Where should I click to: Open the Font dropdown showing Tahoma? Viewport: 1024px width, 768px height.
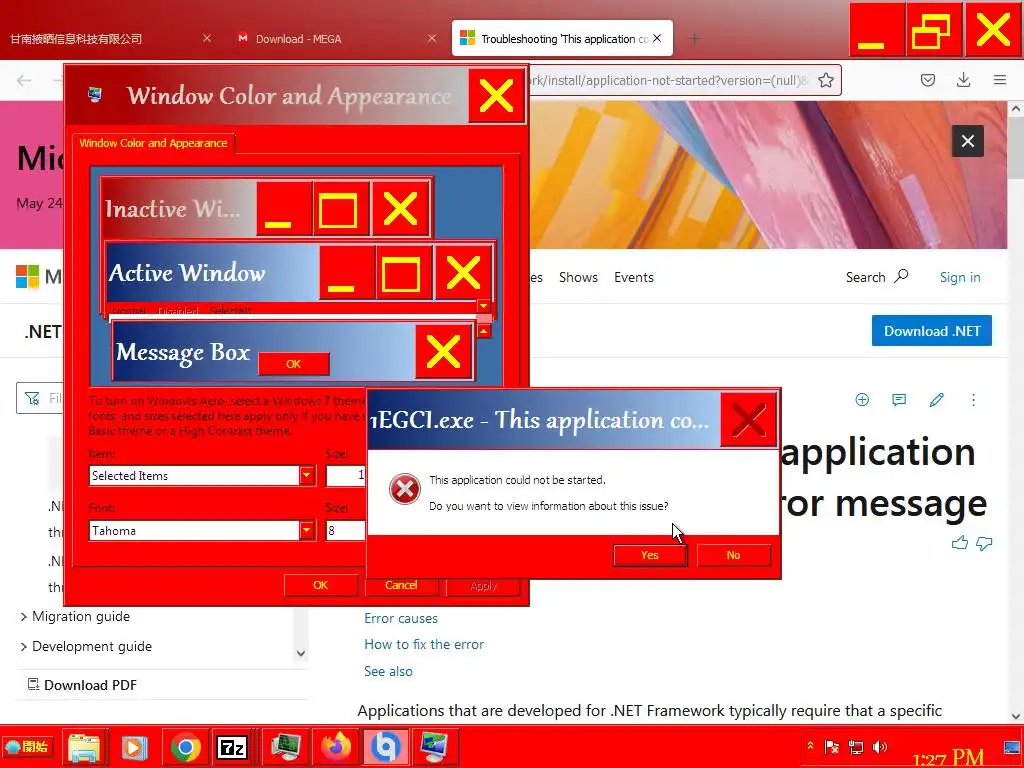308,530
